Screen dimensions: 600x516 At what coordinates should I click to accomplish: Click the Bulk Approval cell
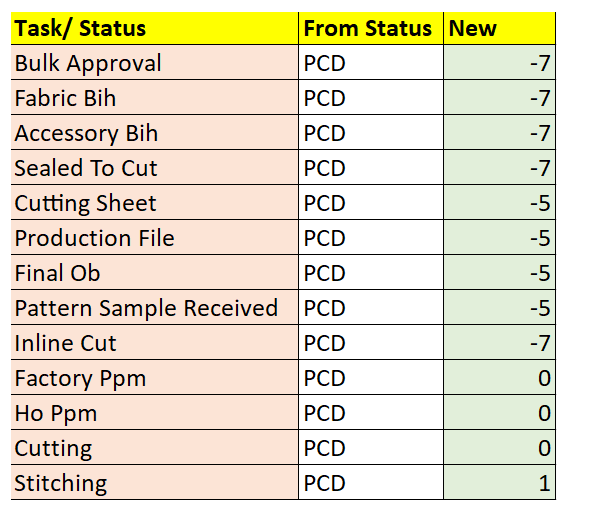155,62
